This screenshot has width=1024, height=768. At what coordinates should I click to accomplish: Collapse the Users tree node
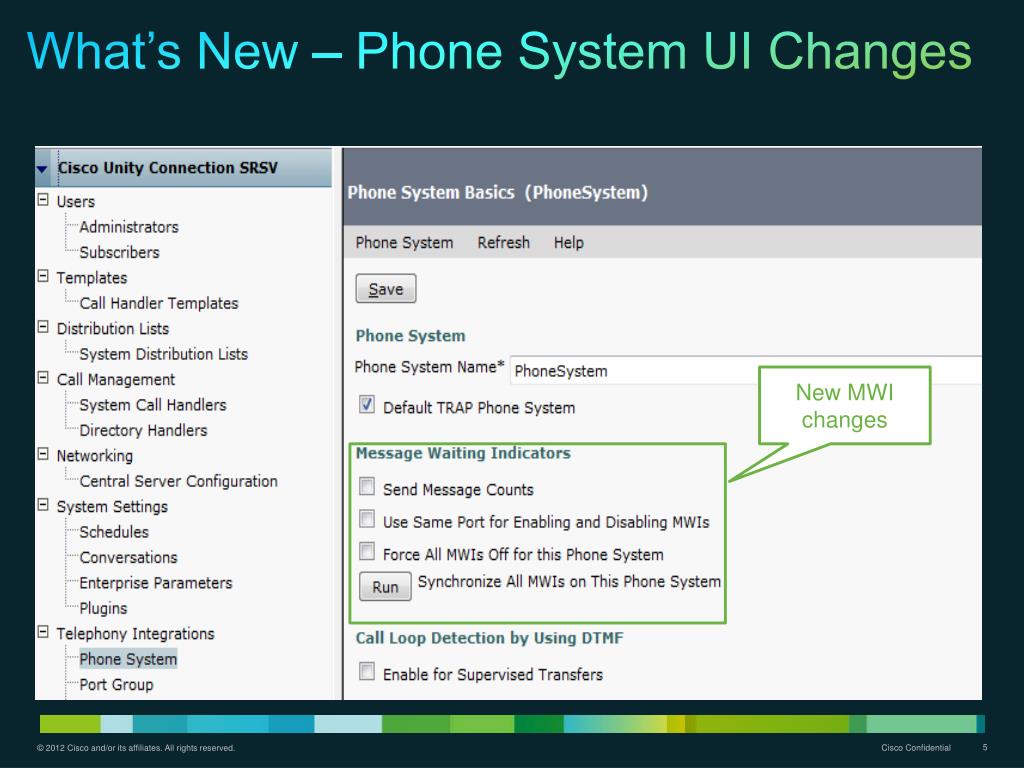click(43, 200)
